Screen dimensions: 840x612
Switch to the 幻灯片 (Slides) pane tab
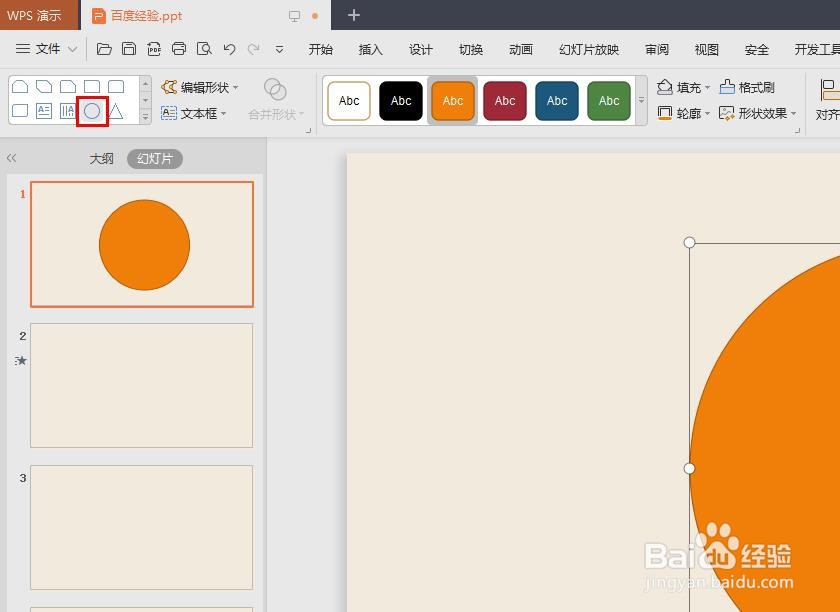(155, 159)
